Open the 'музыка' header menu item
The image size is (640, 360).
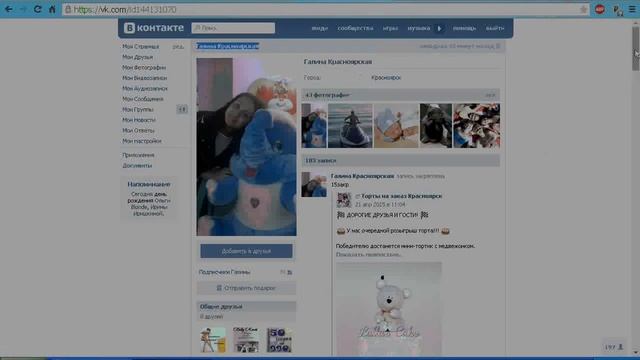point(419,28)
